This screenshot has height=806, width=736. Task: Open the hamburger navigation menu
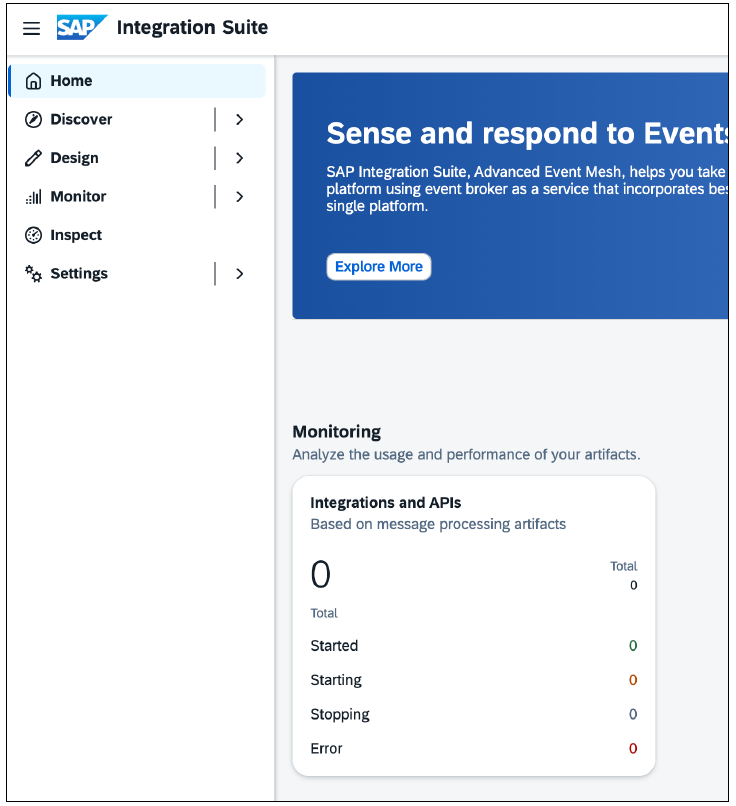(31, 28)
